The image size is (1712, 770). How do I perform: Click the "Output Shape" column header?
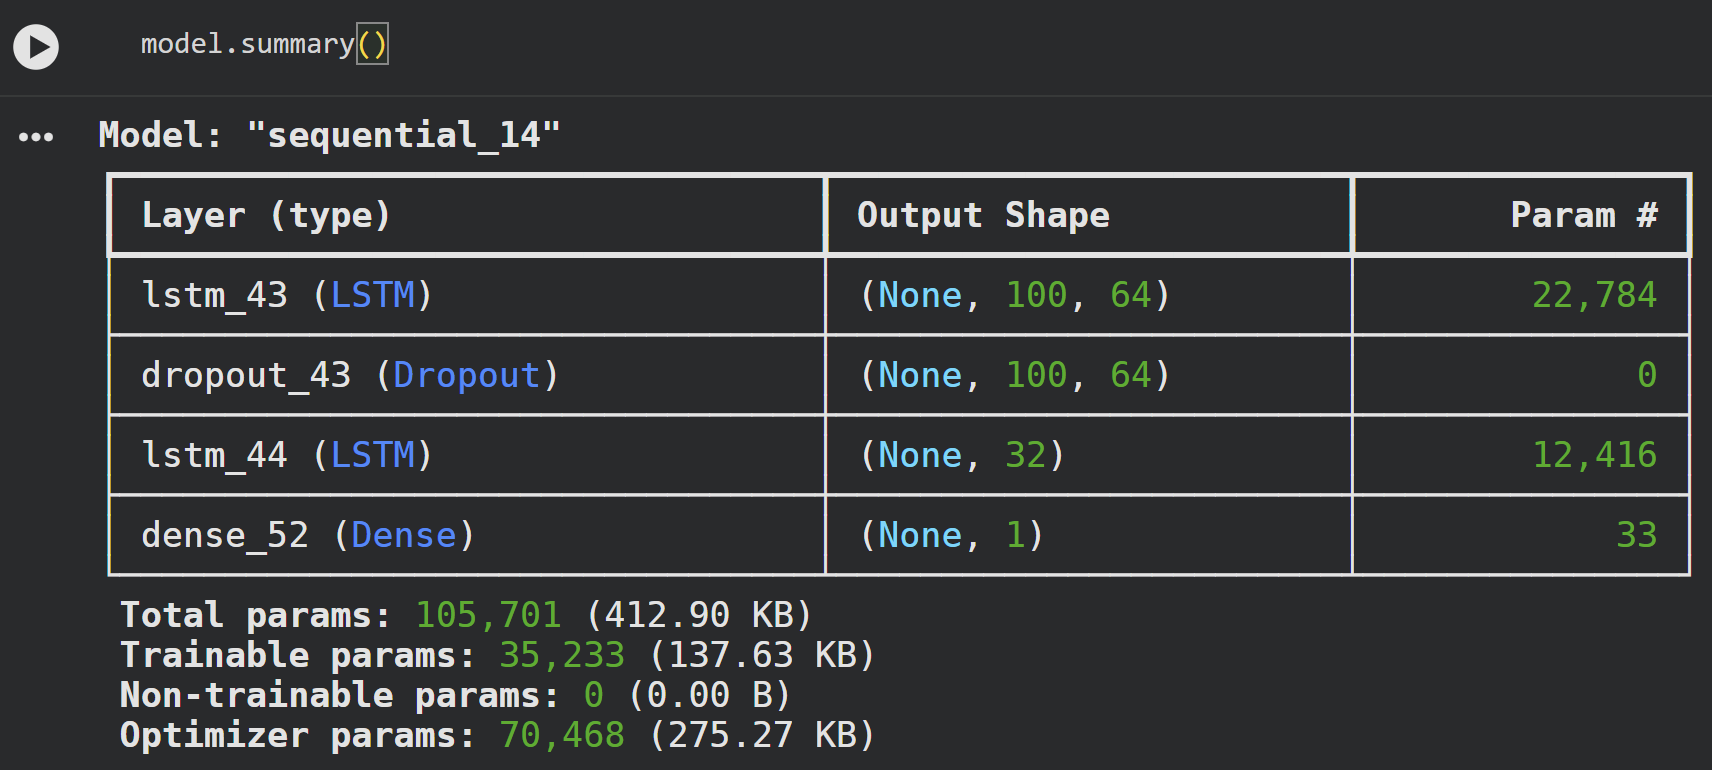(x=983, y=215)
